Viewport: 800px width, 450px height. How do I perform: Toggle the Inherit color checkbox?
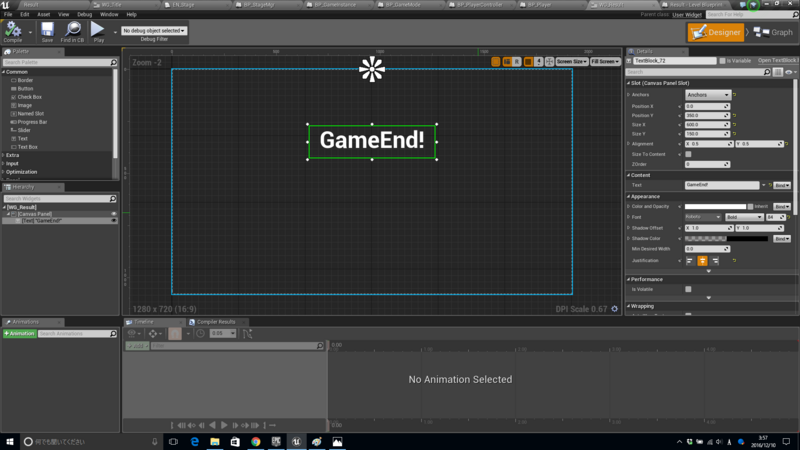point(750,207)
